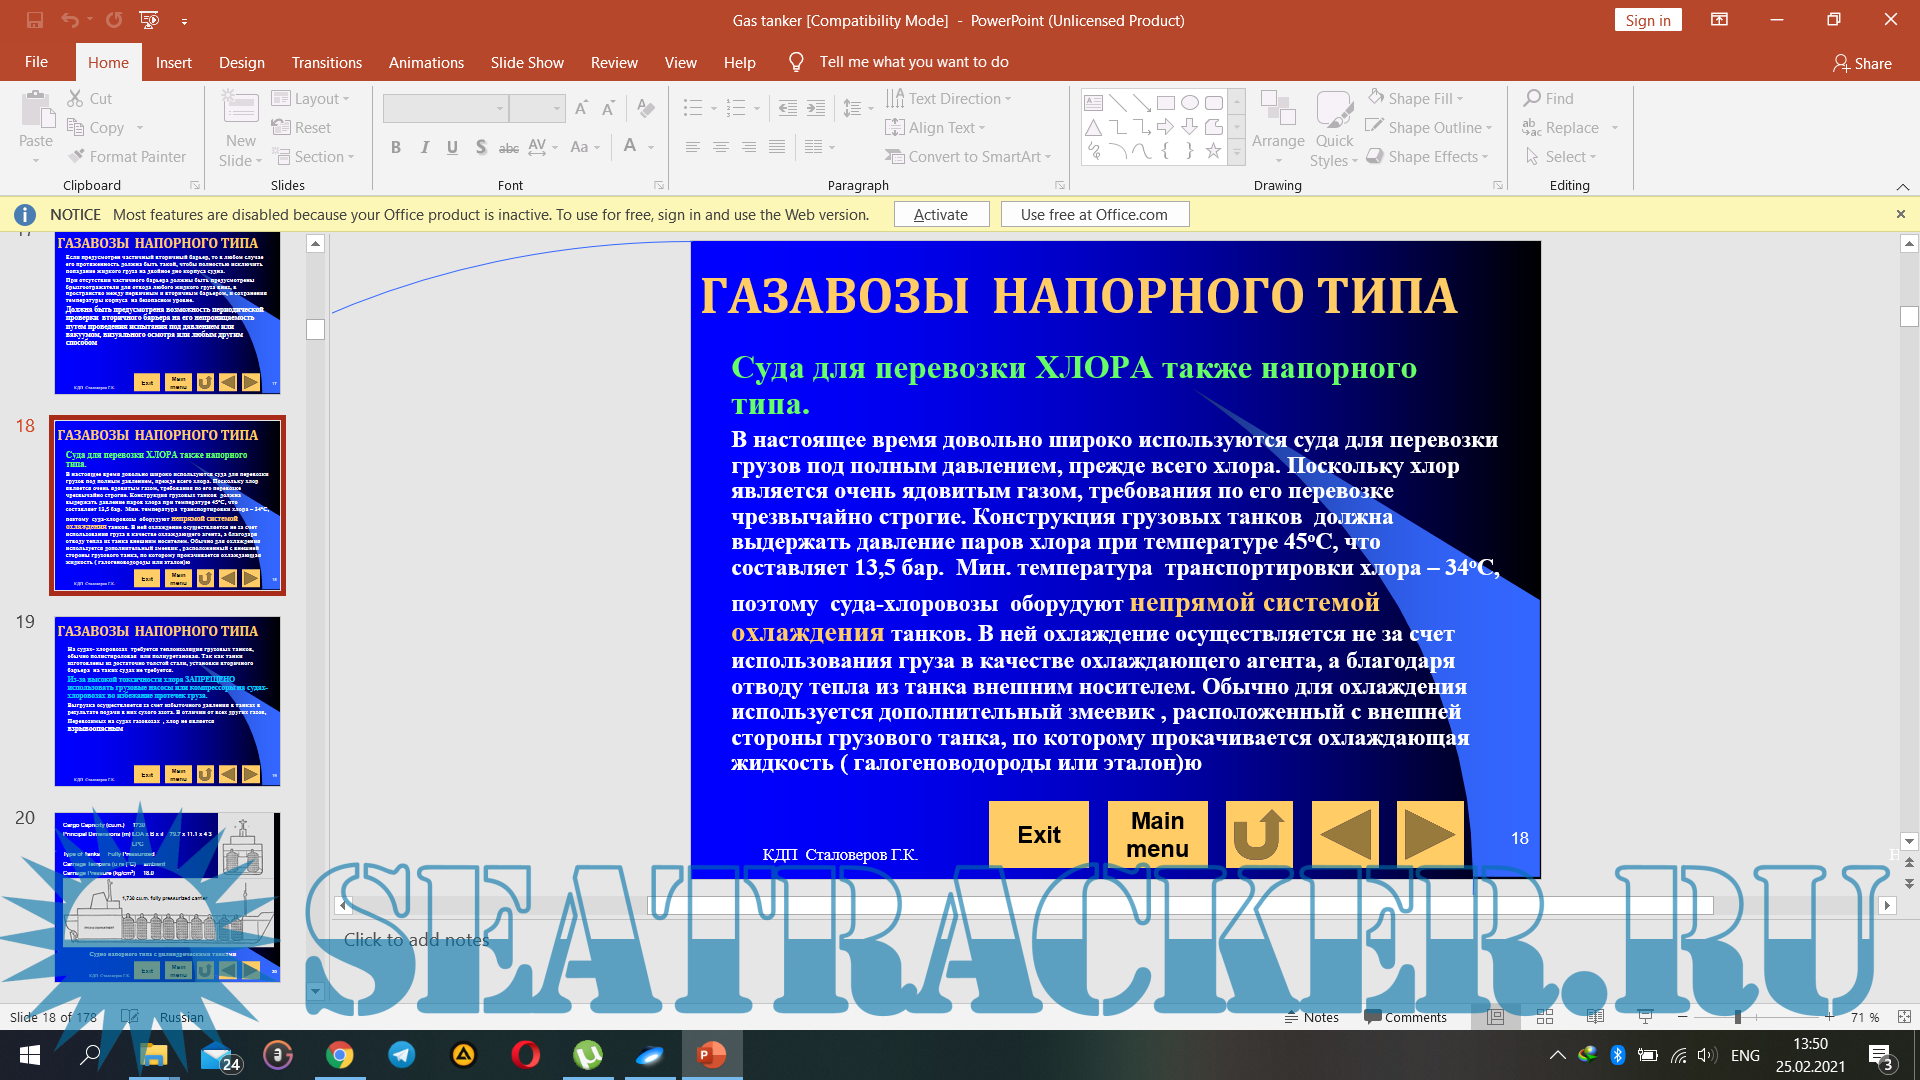This screenshot has height=1080, width=1920.
Task: Click the slide's next arrow icon
Action: (1429, 834)
